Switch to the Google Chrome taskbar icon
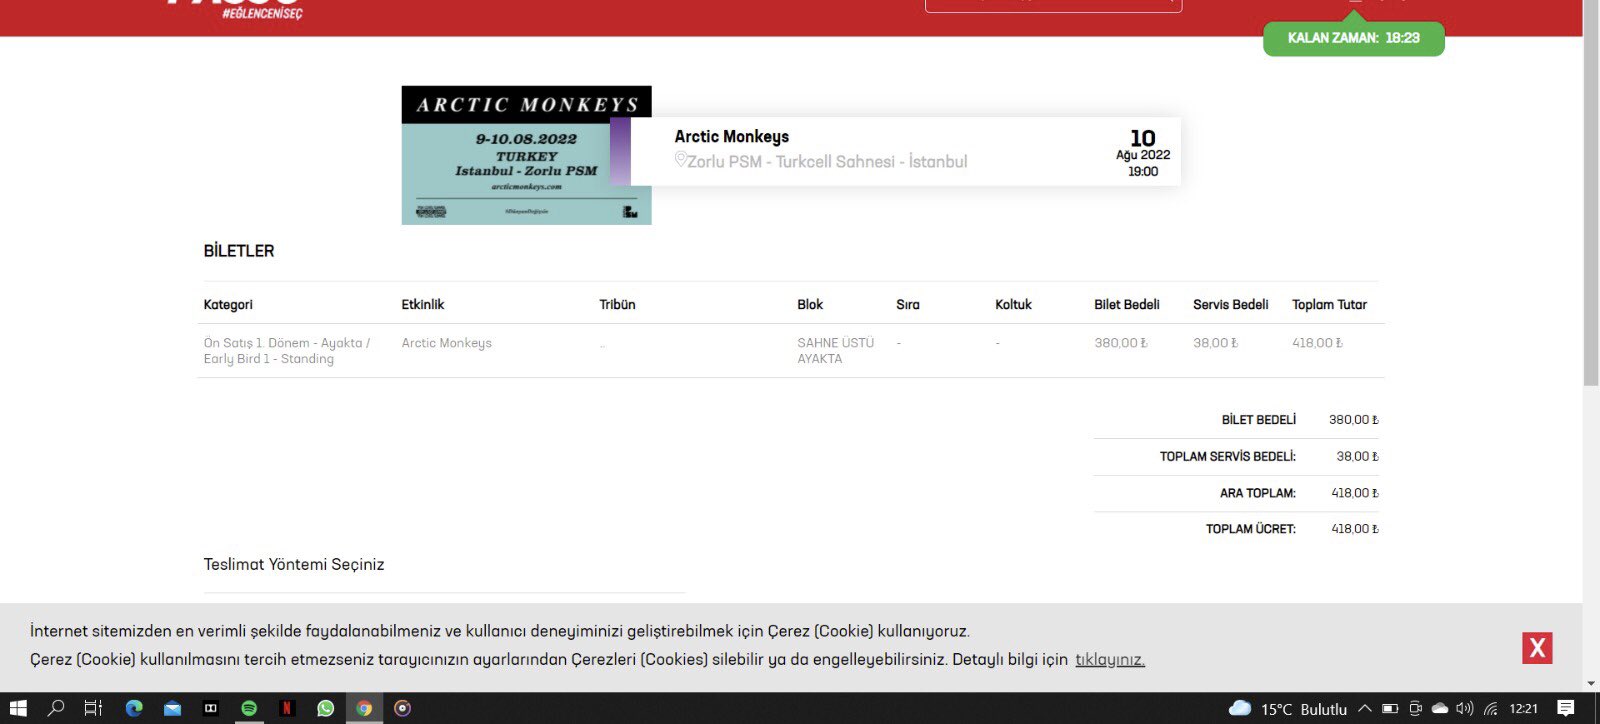Viewport: 1600px width, 724px height. pos(364,708)
